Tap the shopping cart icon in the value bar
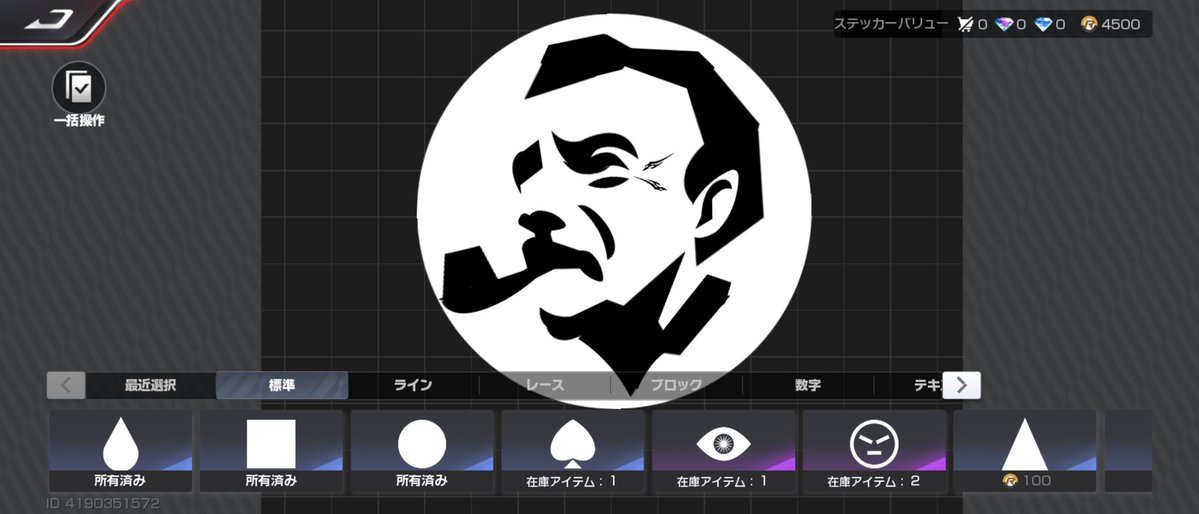Screen dimensions: 1199x514 coord(965,24)
